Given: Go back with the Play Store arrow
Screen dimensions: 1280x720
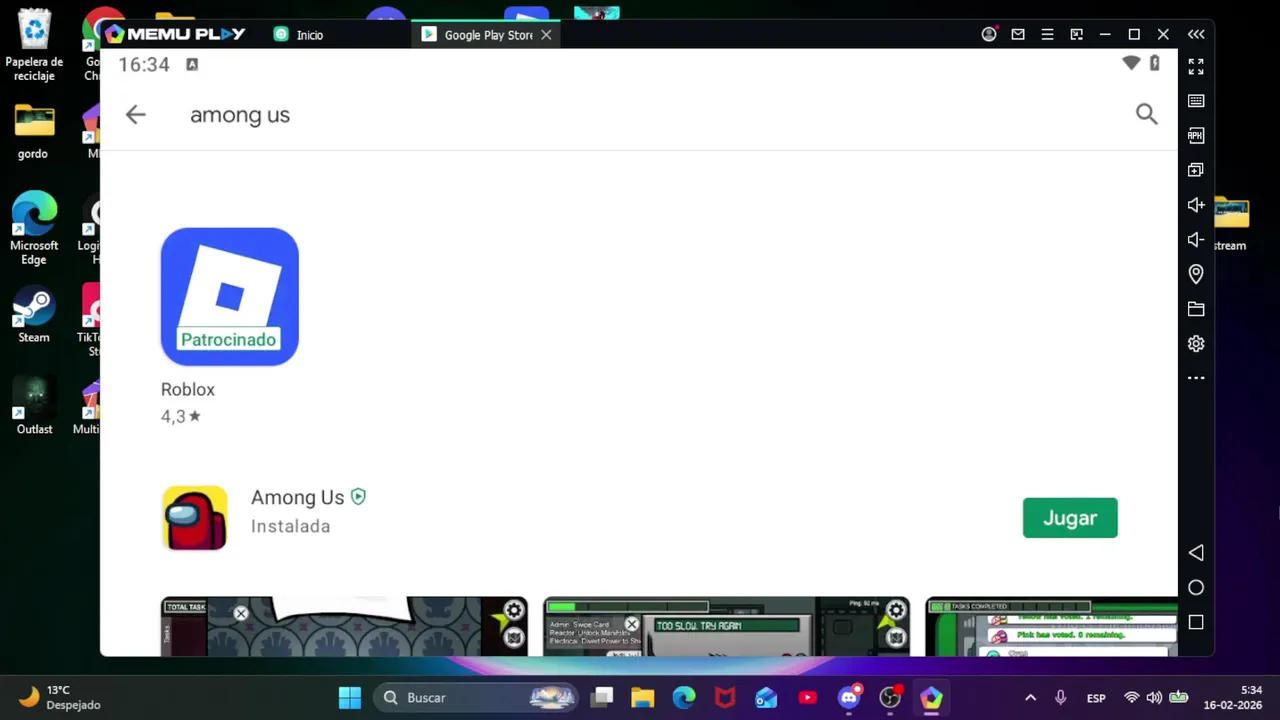Looking at the screenshot, I should [x=136, y=115].
